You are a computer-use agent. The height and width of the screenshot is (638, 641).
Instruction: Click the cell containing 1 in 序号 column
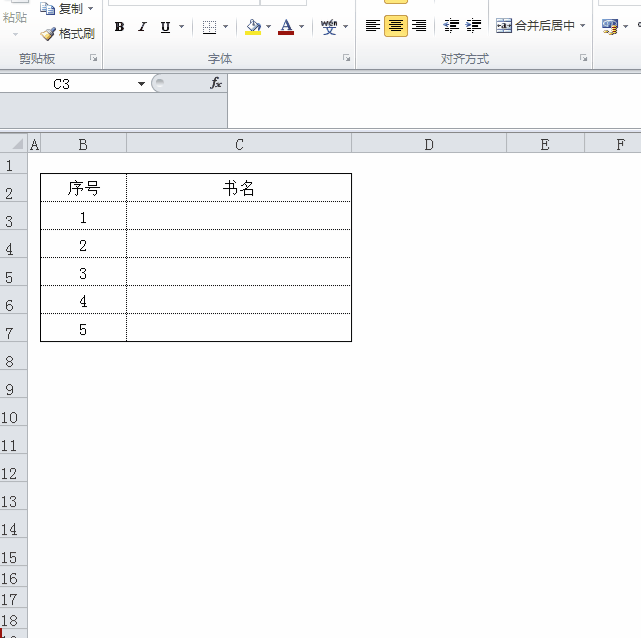pyautogui.click(x=83, y=216)
